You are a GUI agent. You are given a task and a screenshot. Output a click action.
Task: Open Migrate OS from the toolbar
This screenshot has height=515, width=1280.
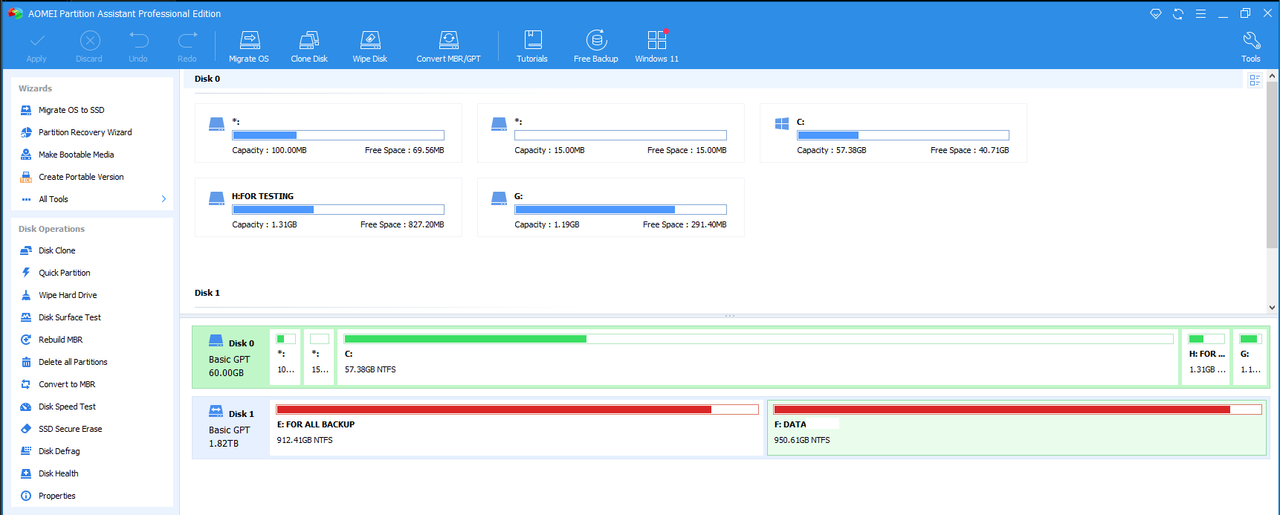tap(249, 47)
